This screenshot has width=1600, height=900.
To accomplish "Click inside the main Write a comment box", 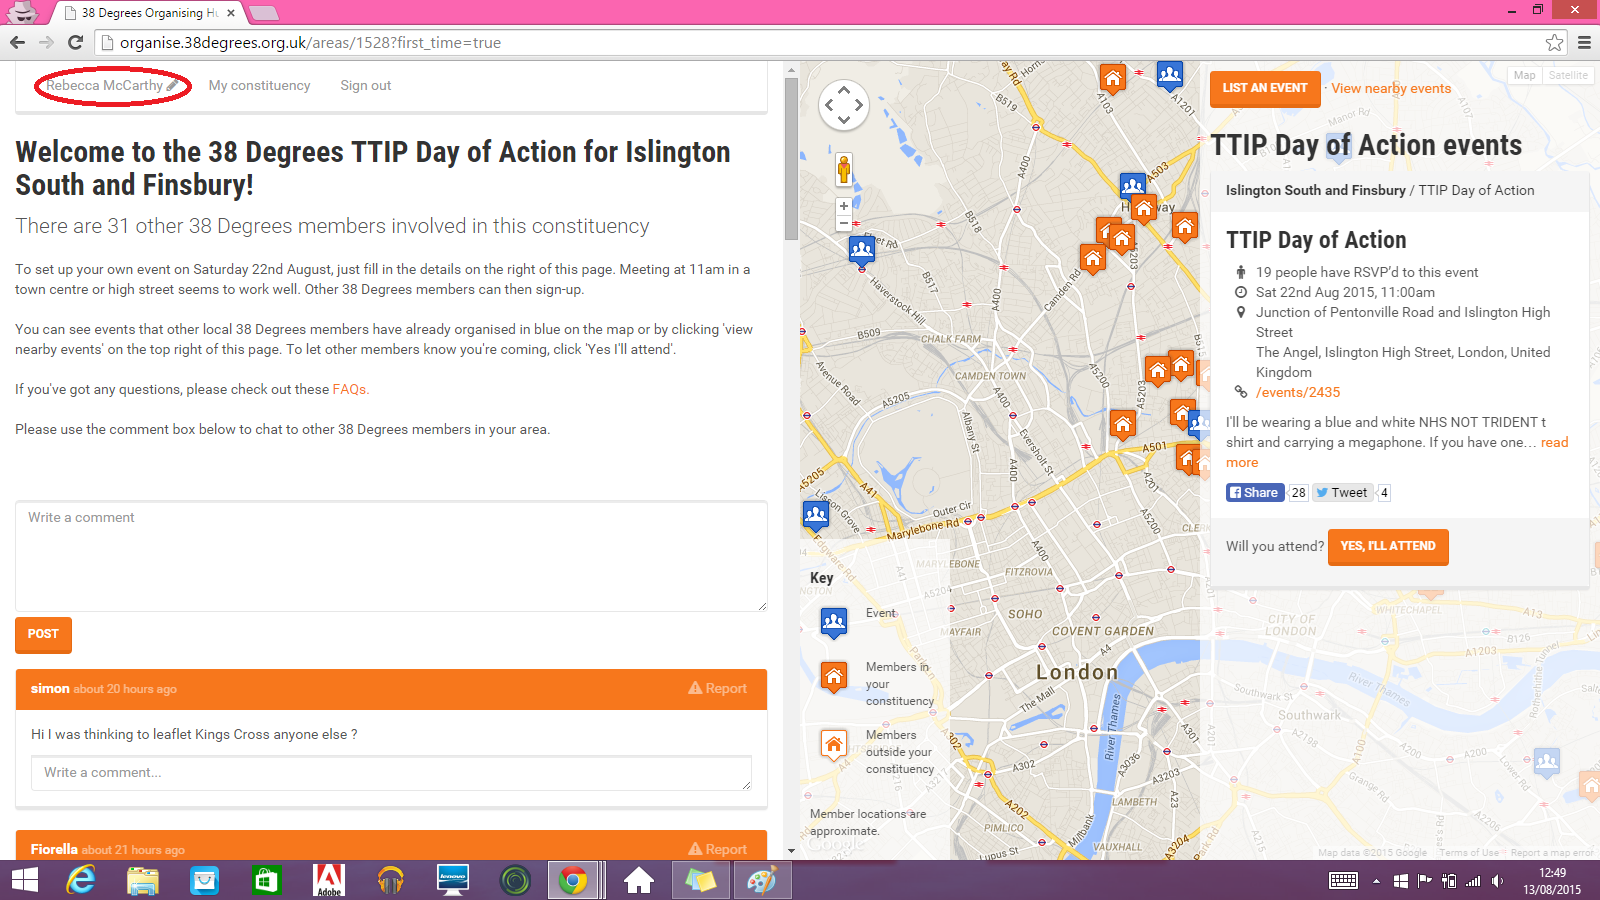I will (391, 556).
